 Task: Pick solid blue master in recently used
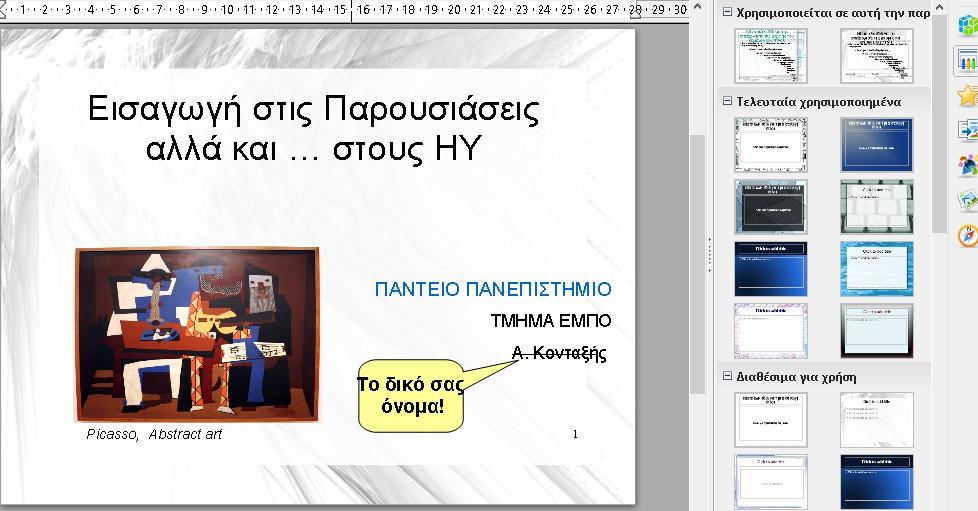click(x=876, y=145)
